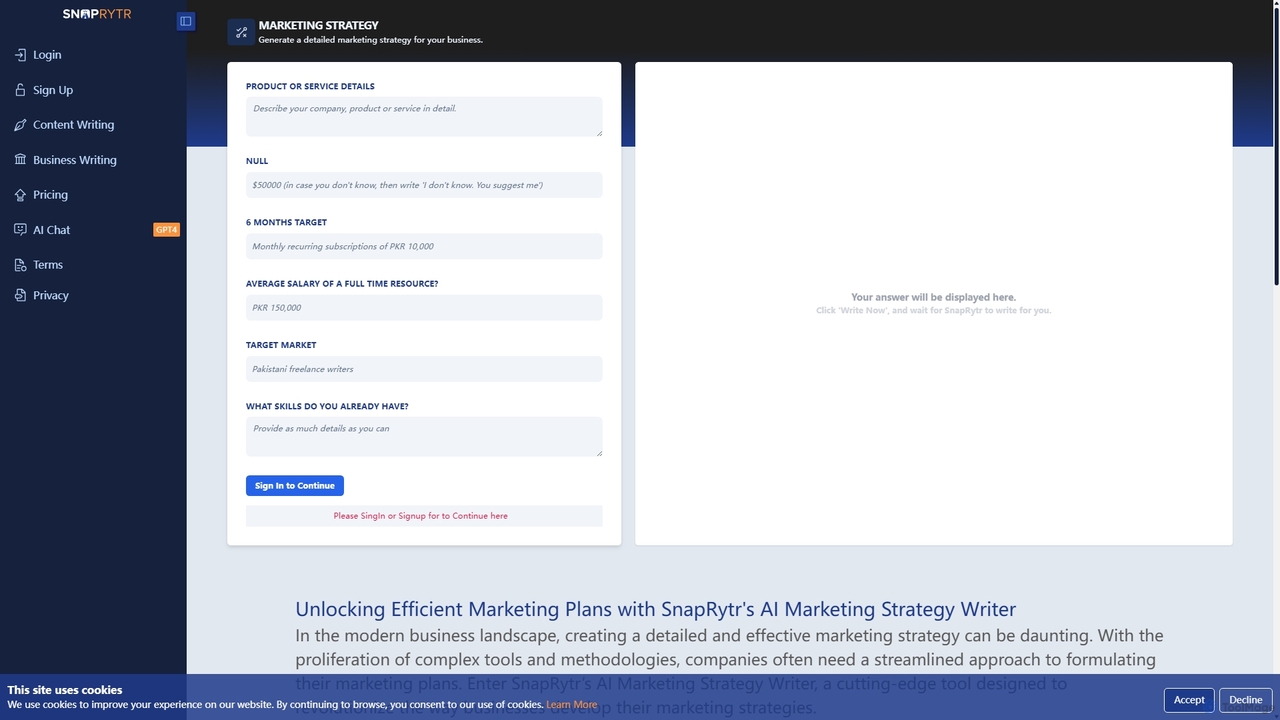Click the Content Writing pen icon
1280x720 pixels.
click(x=20, y=125)
